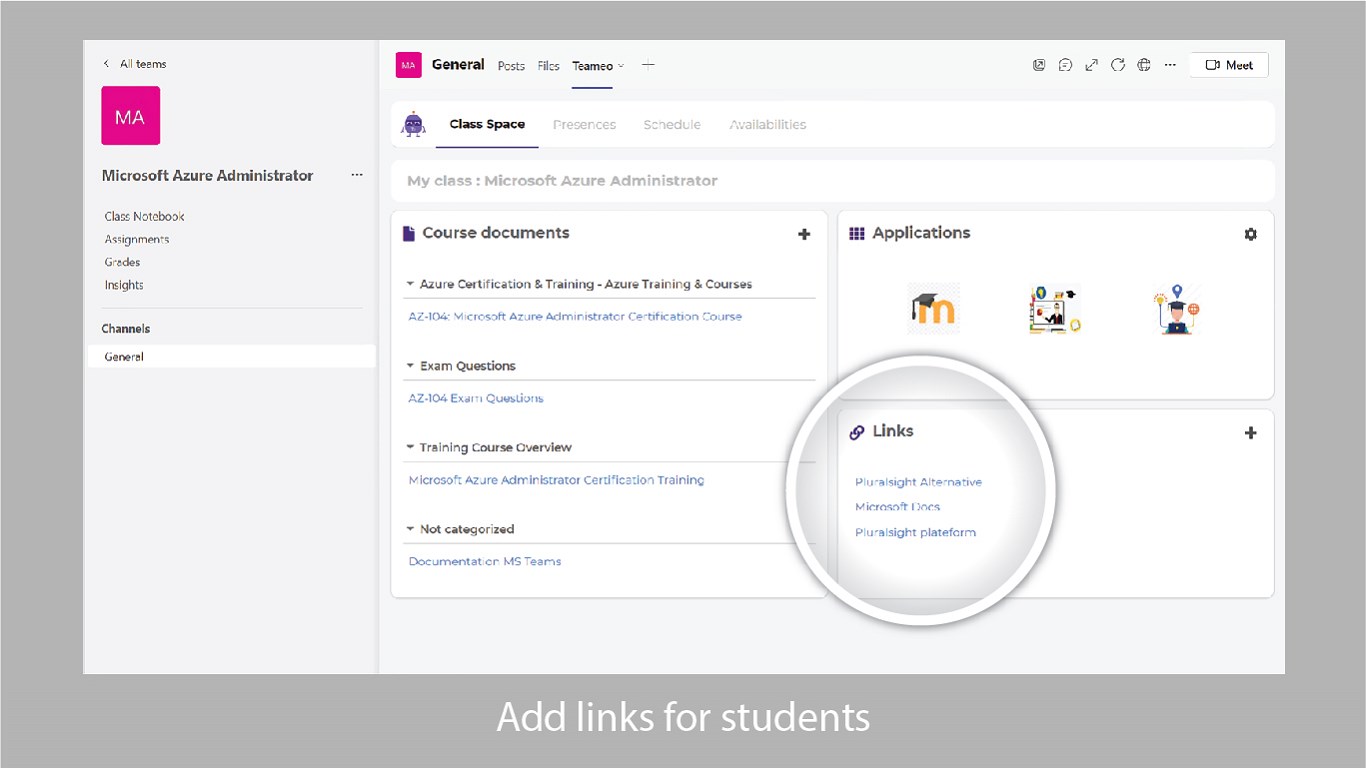Open AZ-104 Microsoft Azure Administrator Certification Course

[x=575, y=316]
